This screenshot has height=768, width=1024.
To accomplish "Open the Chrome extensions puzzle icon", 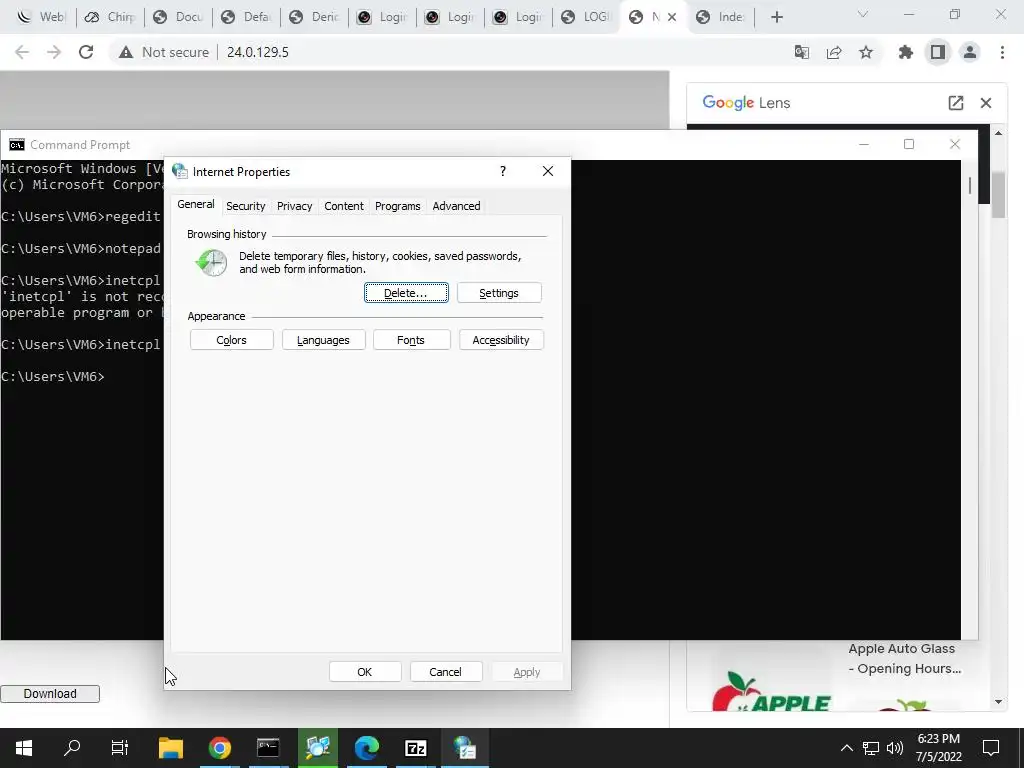I will click(x=906, y=52).
